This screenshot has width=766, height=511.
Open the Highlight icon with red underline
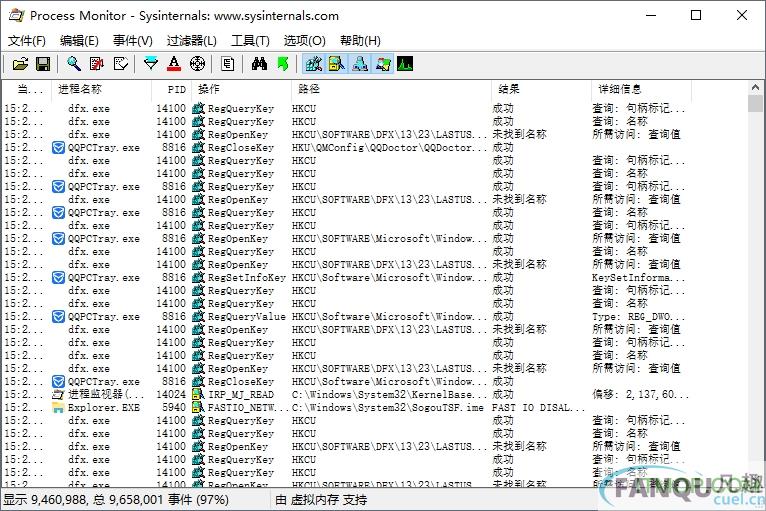click(x=174, y=64)
